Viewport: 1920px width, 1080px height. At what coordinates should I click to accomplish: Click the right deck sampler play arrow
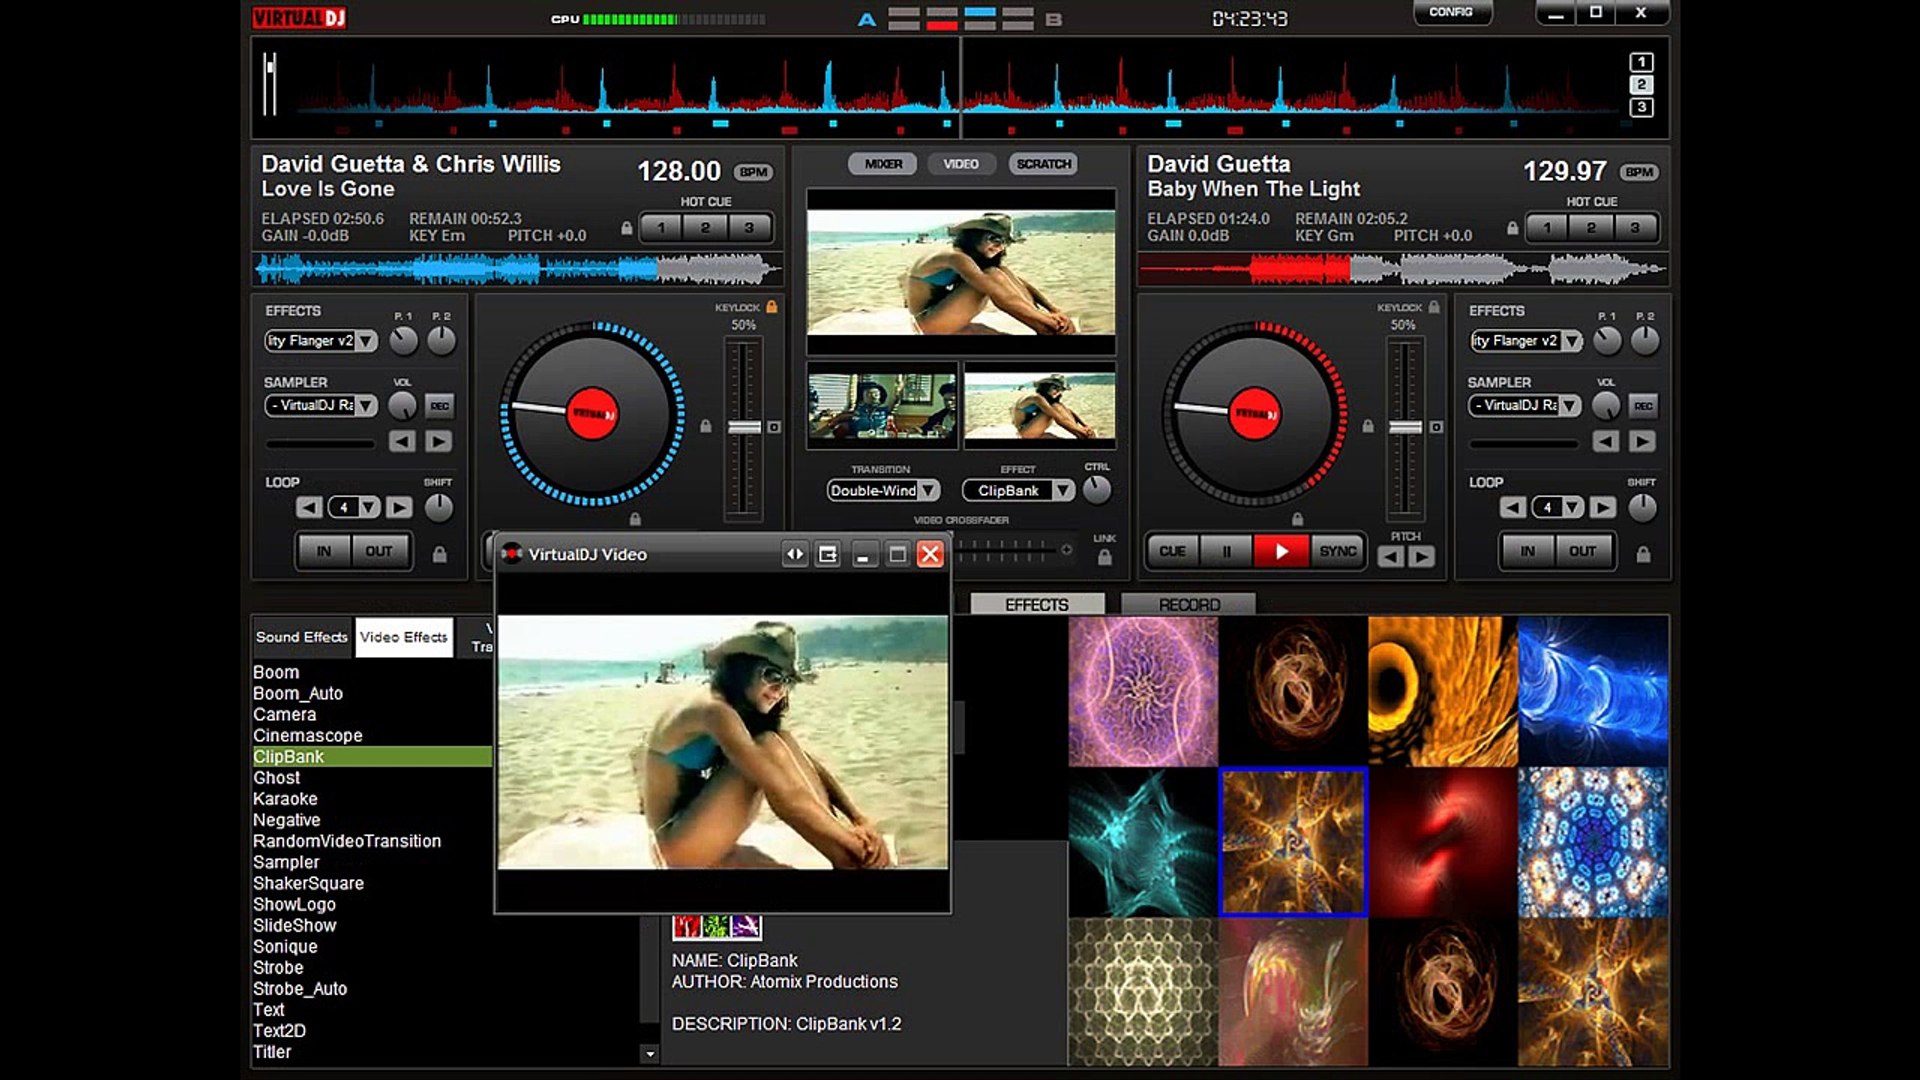pyautogui.click(x=1642, y=441)
